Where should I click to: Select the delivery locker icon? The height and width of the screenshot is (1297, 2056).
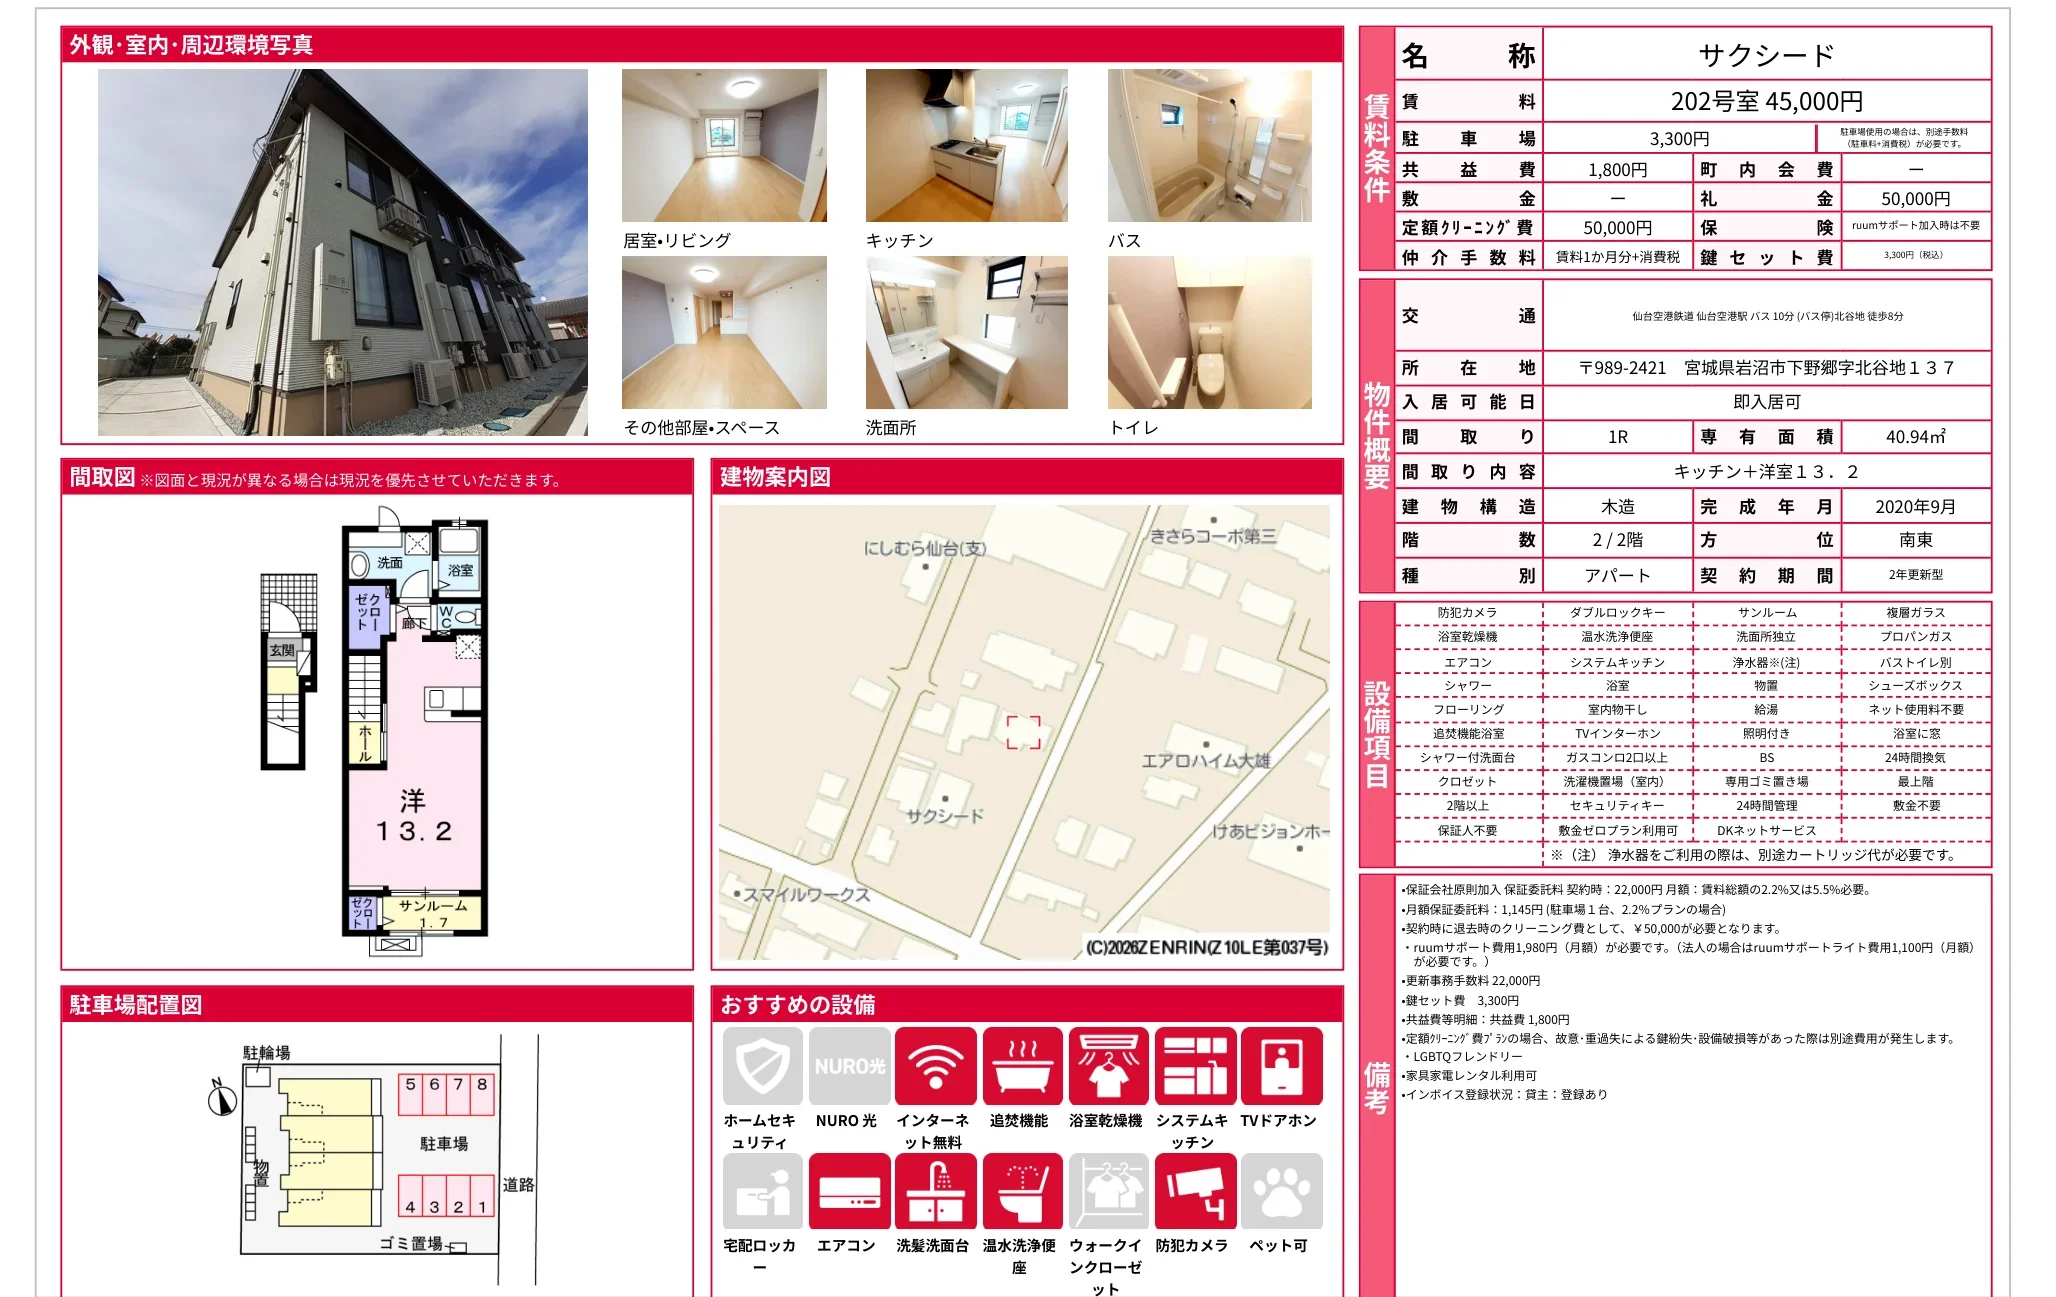tap(762, 1191)
